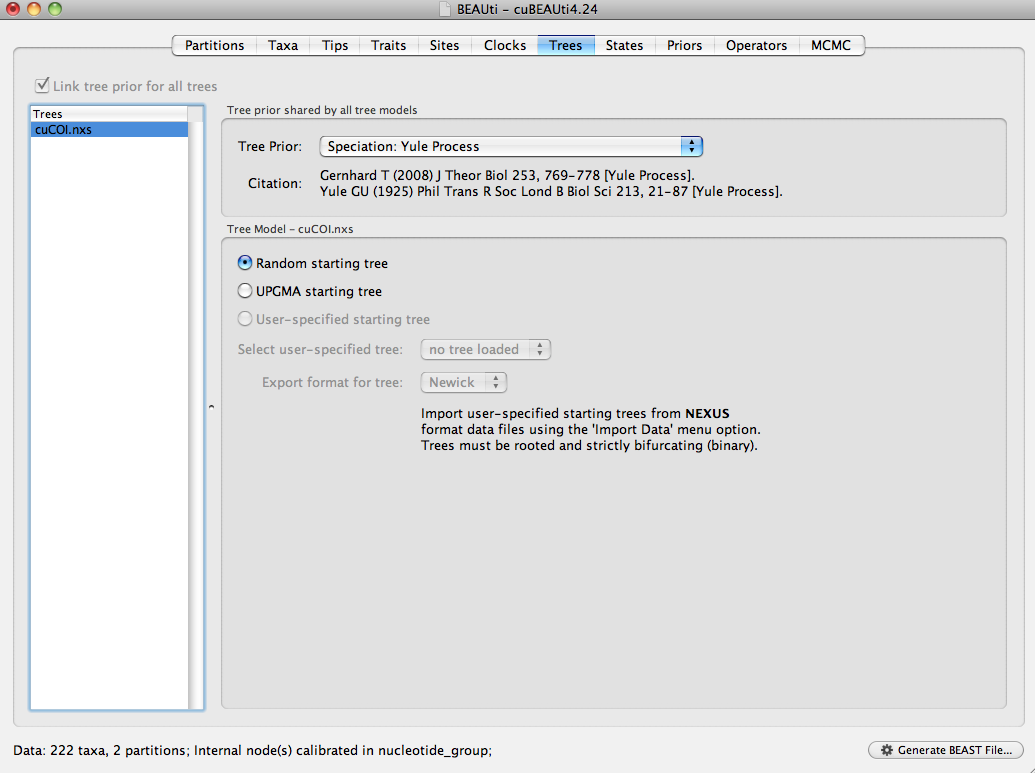Click 'Tree prior shared by all tree models' label

[322, 110]
